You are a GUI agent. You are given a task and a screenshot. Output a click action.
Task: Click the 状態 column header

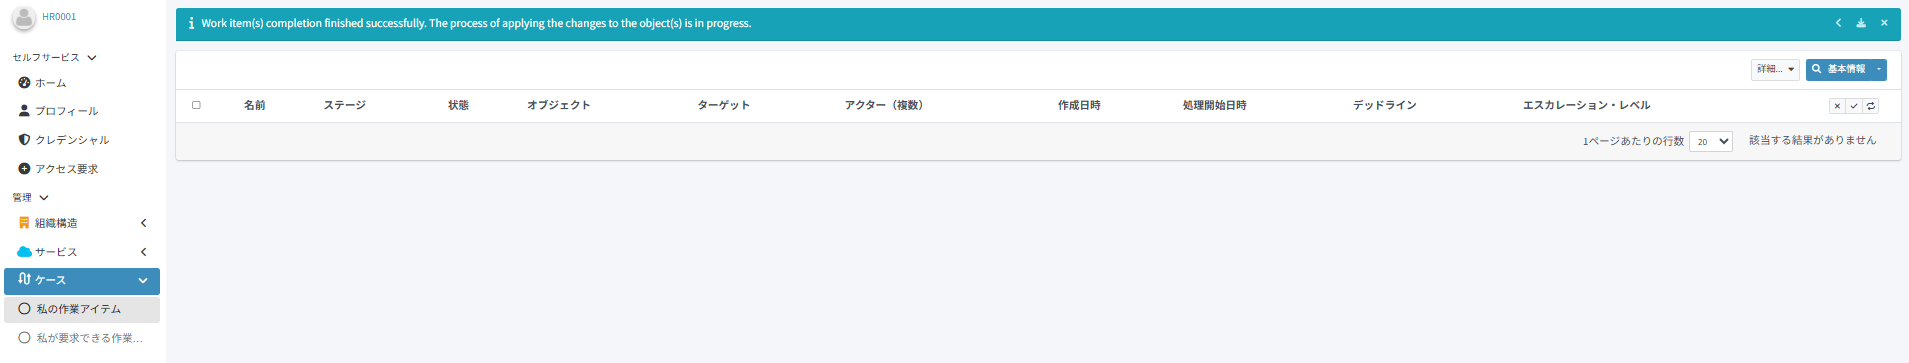click(x=459, y=105)
